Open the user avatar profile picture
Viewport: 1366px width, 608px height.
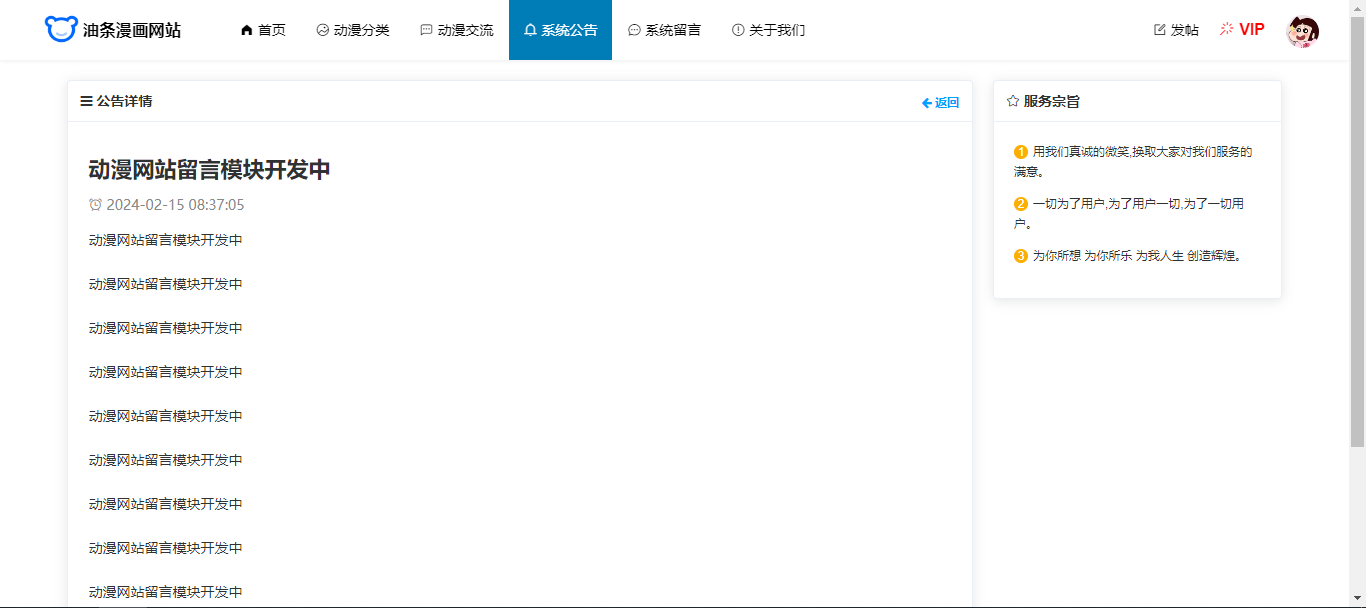1302,31
